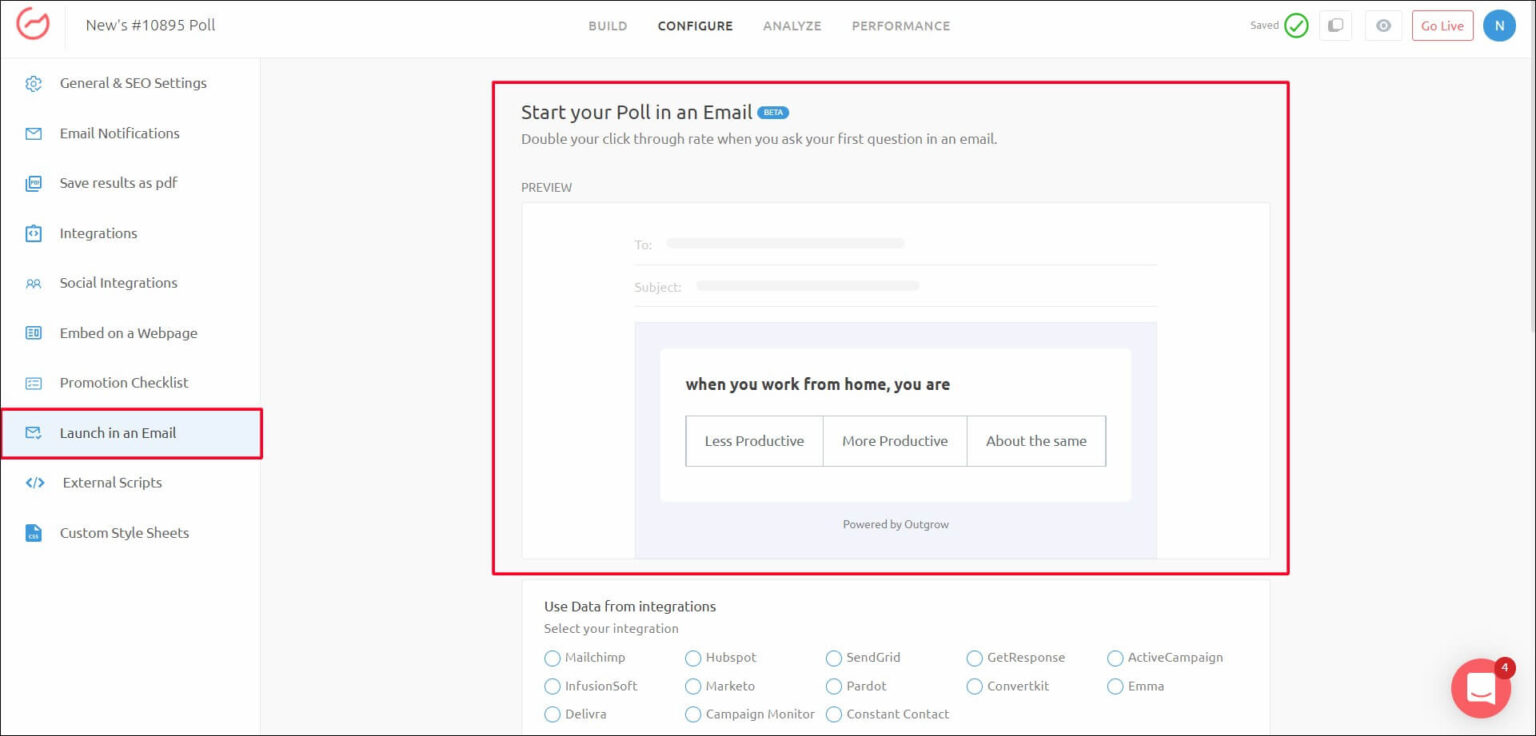Viewport: 1536px width, 736px height.
Task: Open Embed on a Webpage settings
Action: (128, 333)
